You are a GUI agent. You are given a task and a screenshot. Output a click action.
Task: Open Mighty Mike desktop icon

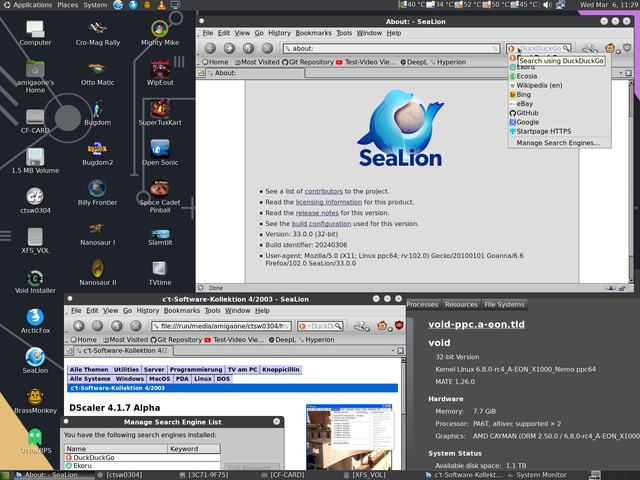160,33
